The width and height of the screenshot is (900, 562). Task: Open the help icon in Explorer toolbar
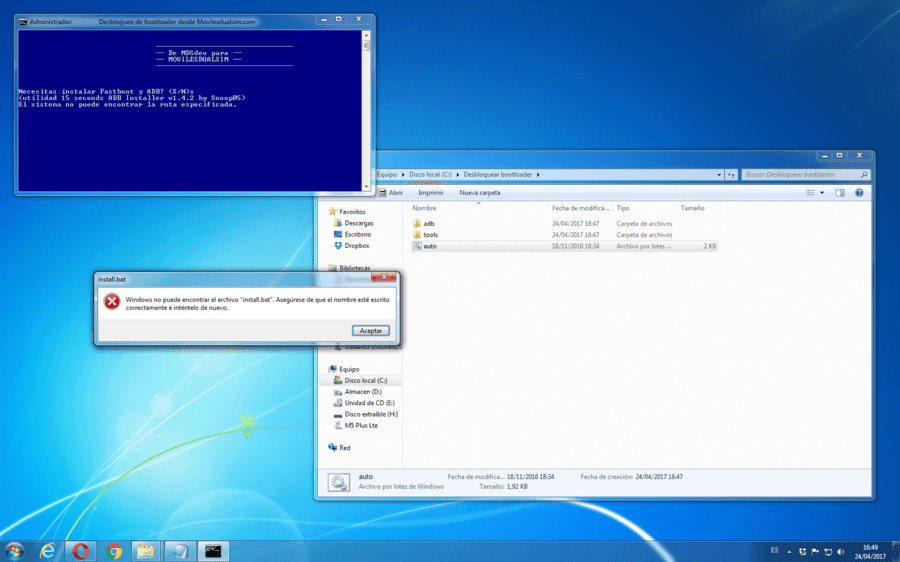[859, 193]
